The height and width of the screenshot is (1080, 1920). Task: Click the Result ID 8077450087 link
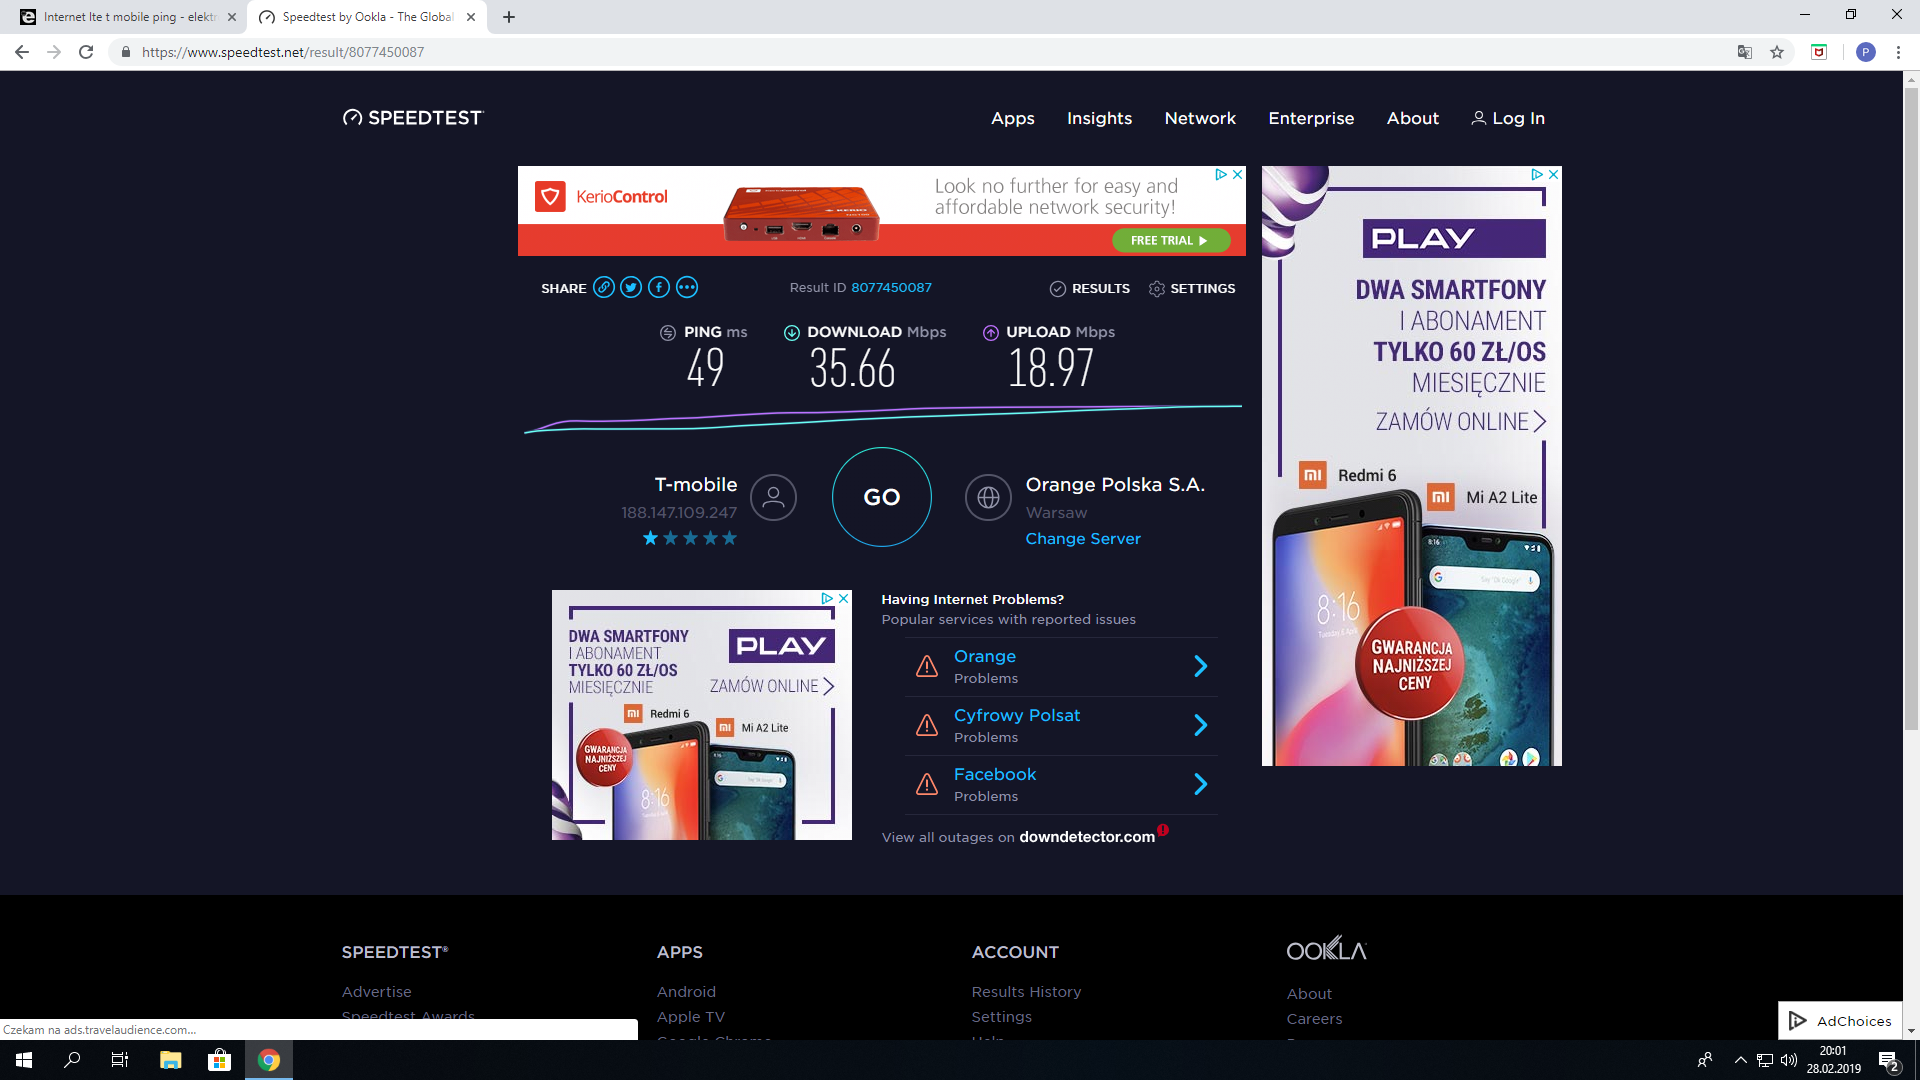pyautogui.click(x=891, y=287)
